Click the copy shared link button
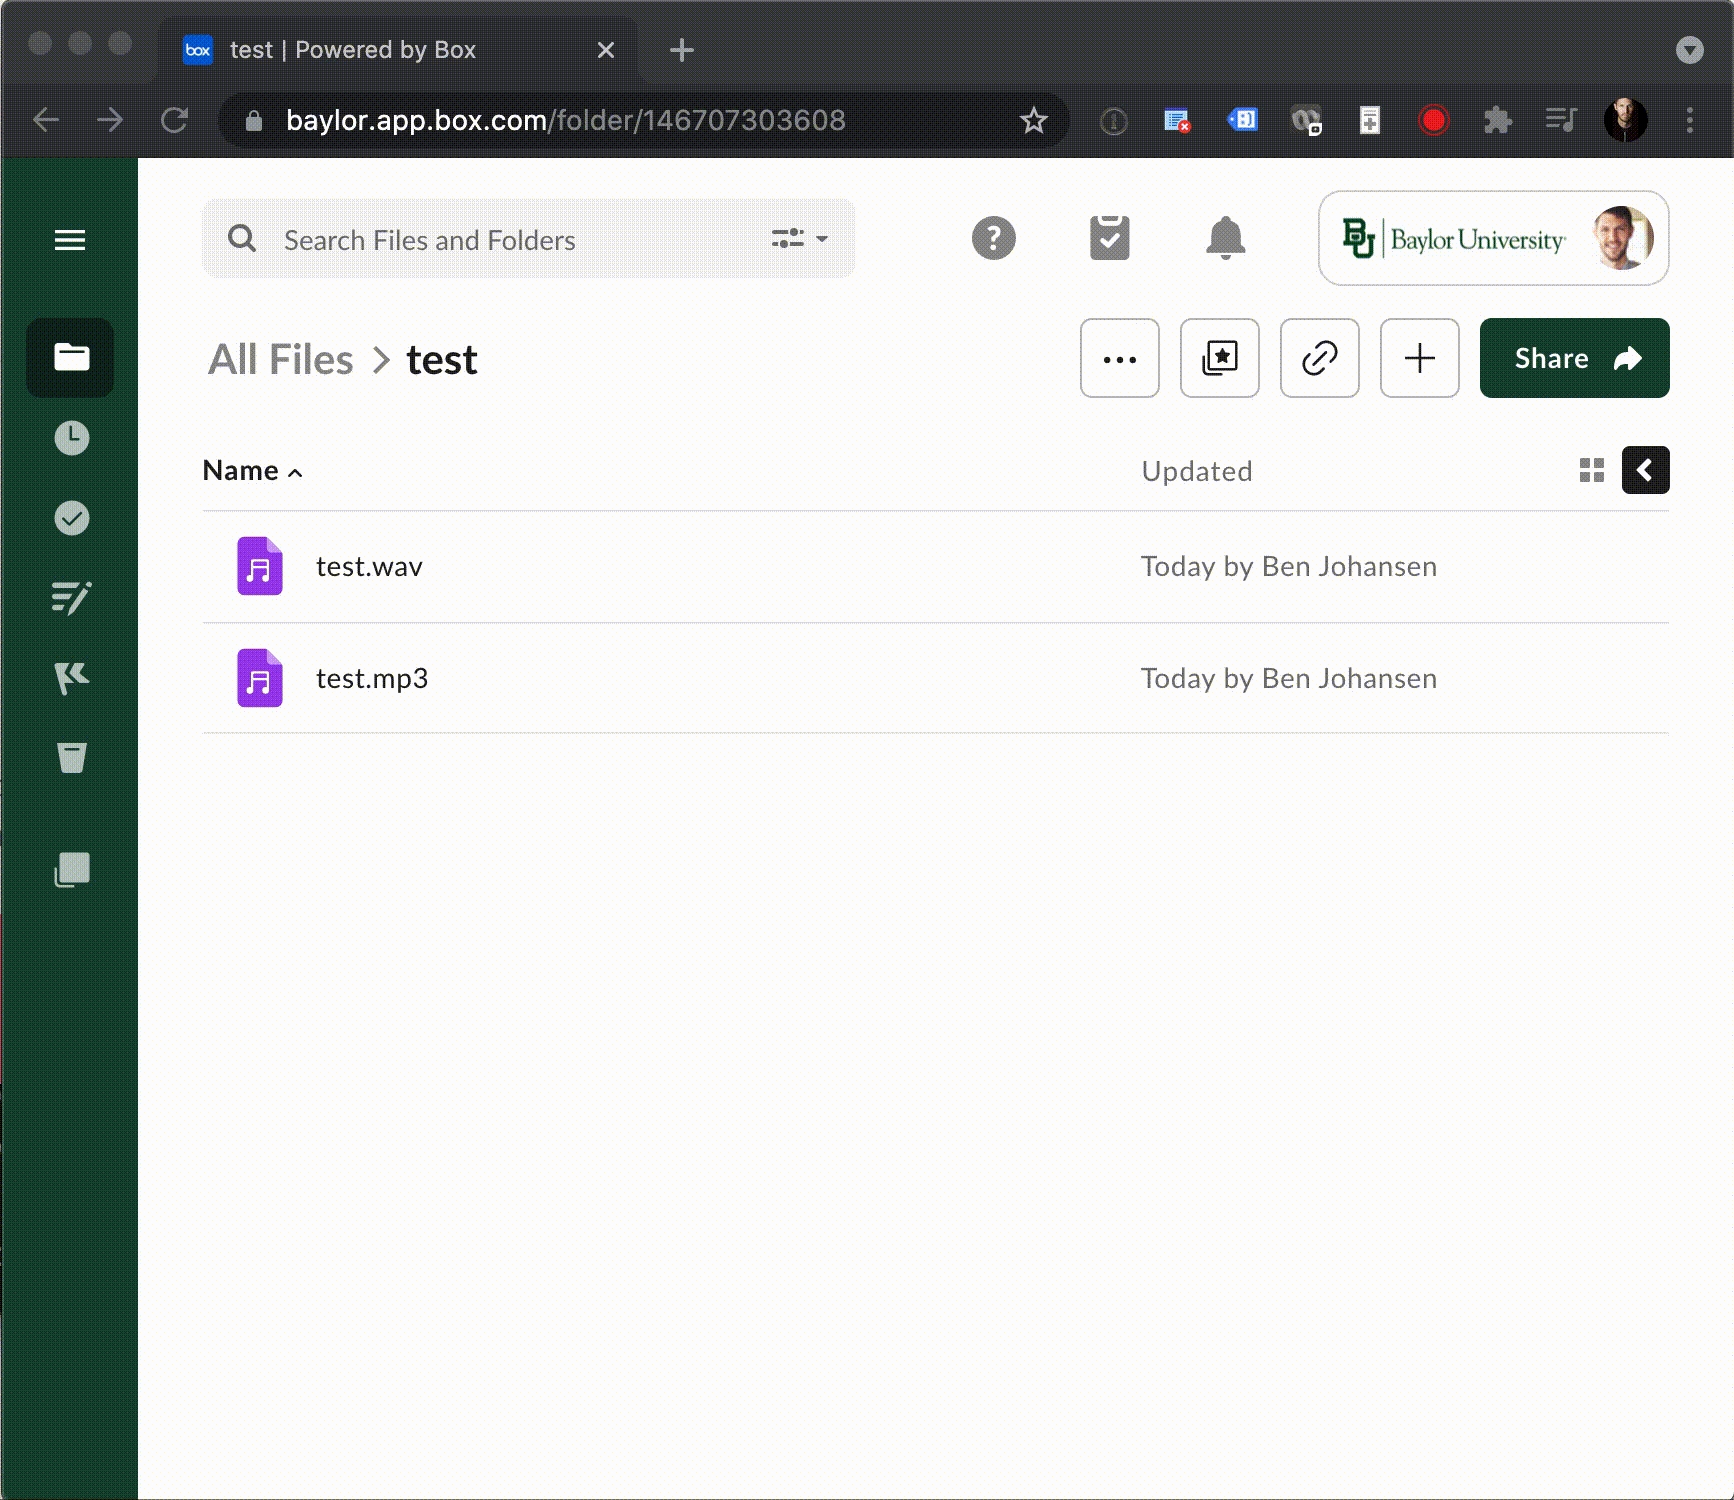 (1319, 358)
